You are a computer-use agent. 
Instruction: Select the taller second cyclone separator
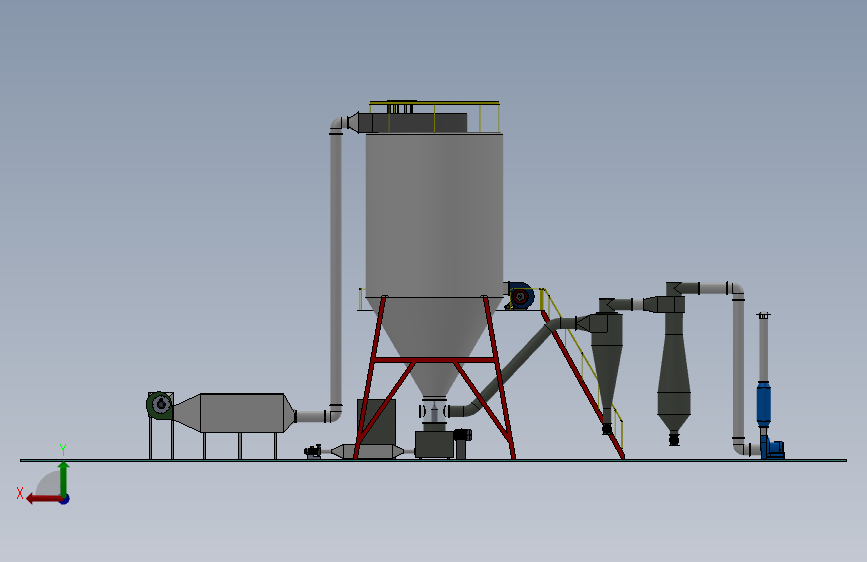(674, 365)
